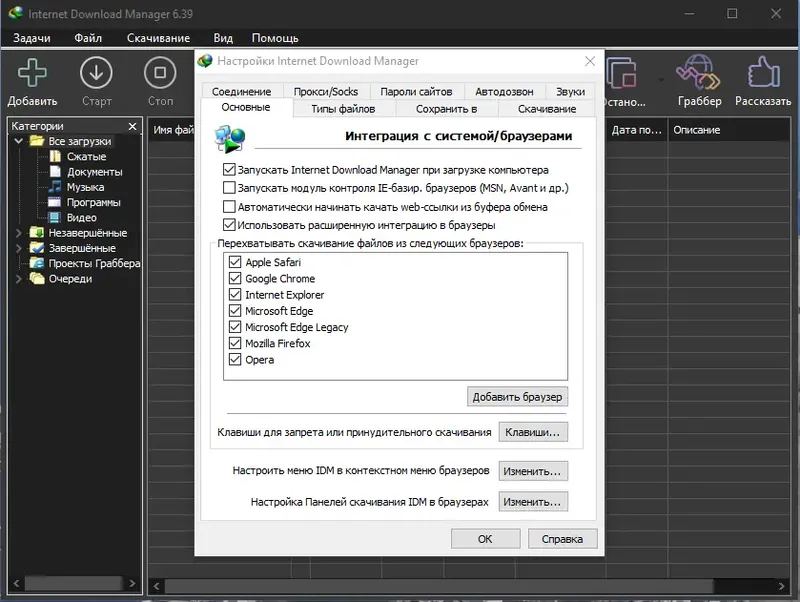Click the Очереди folder icon
Image resolution: width=800 pixels, height=602 pixels.
37,279
